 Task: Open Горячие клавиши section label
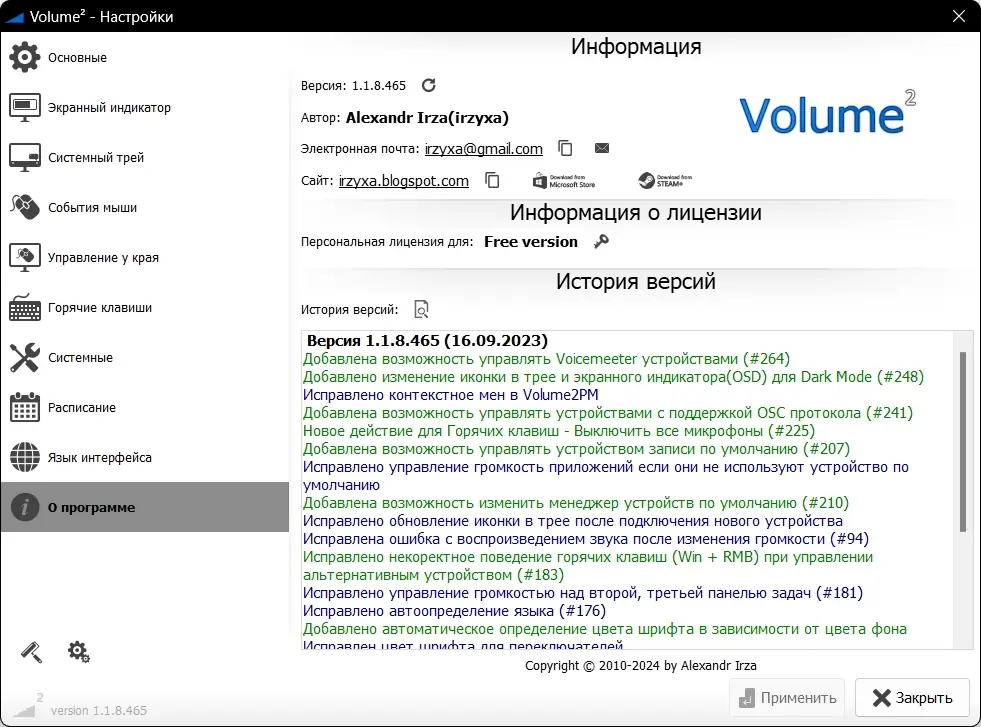[x=100, y=308]
